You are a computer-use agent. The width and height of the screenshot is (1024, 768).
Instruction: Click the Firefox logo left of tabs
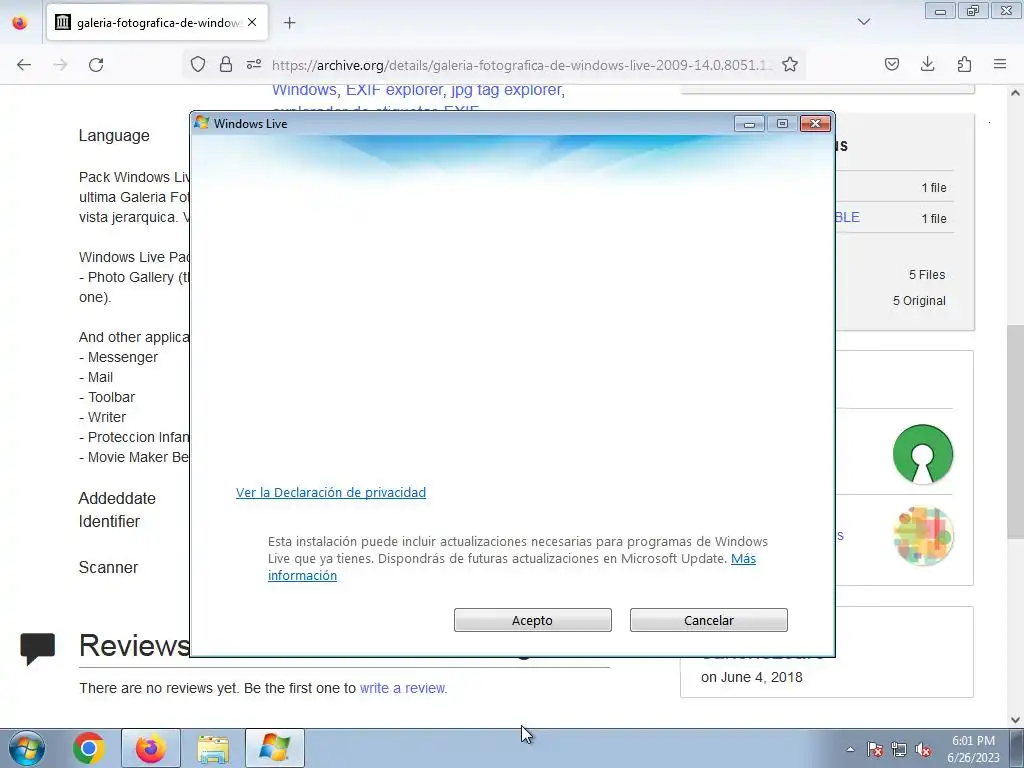click(x=20, y=23)
